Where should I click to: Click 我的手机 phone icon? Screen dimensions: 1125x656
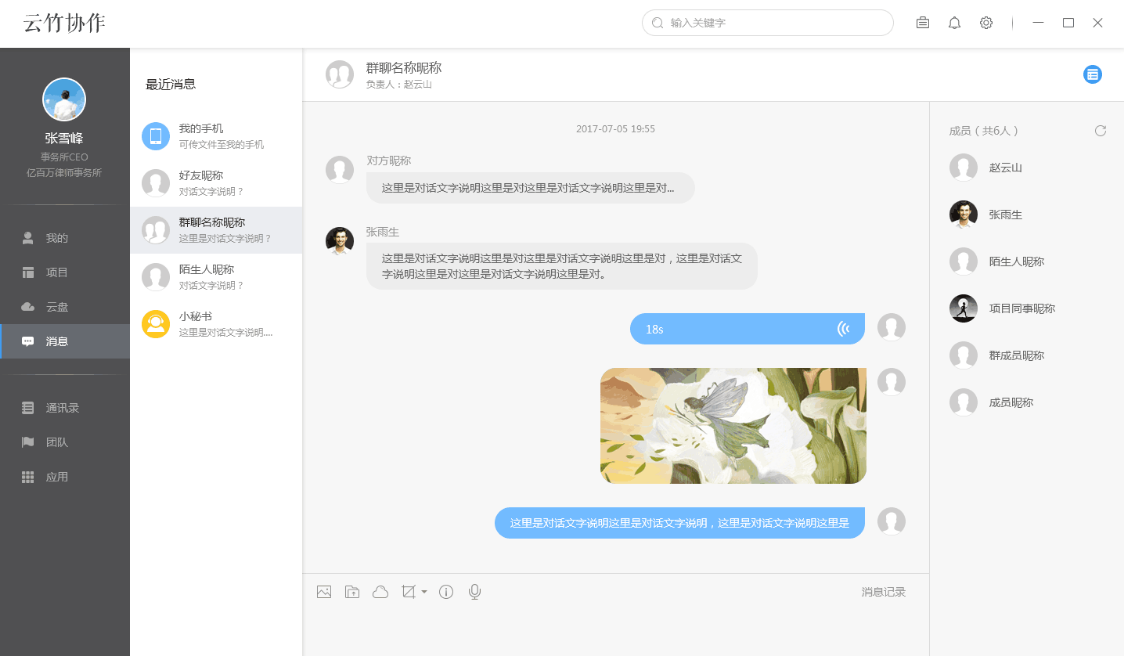(156, 136)
